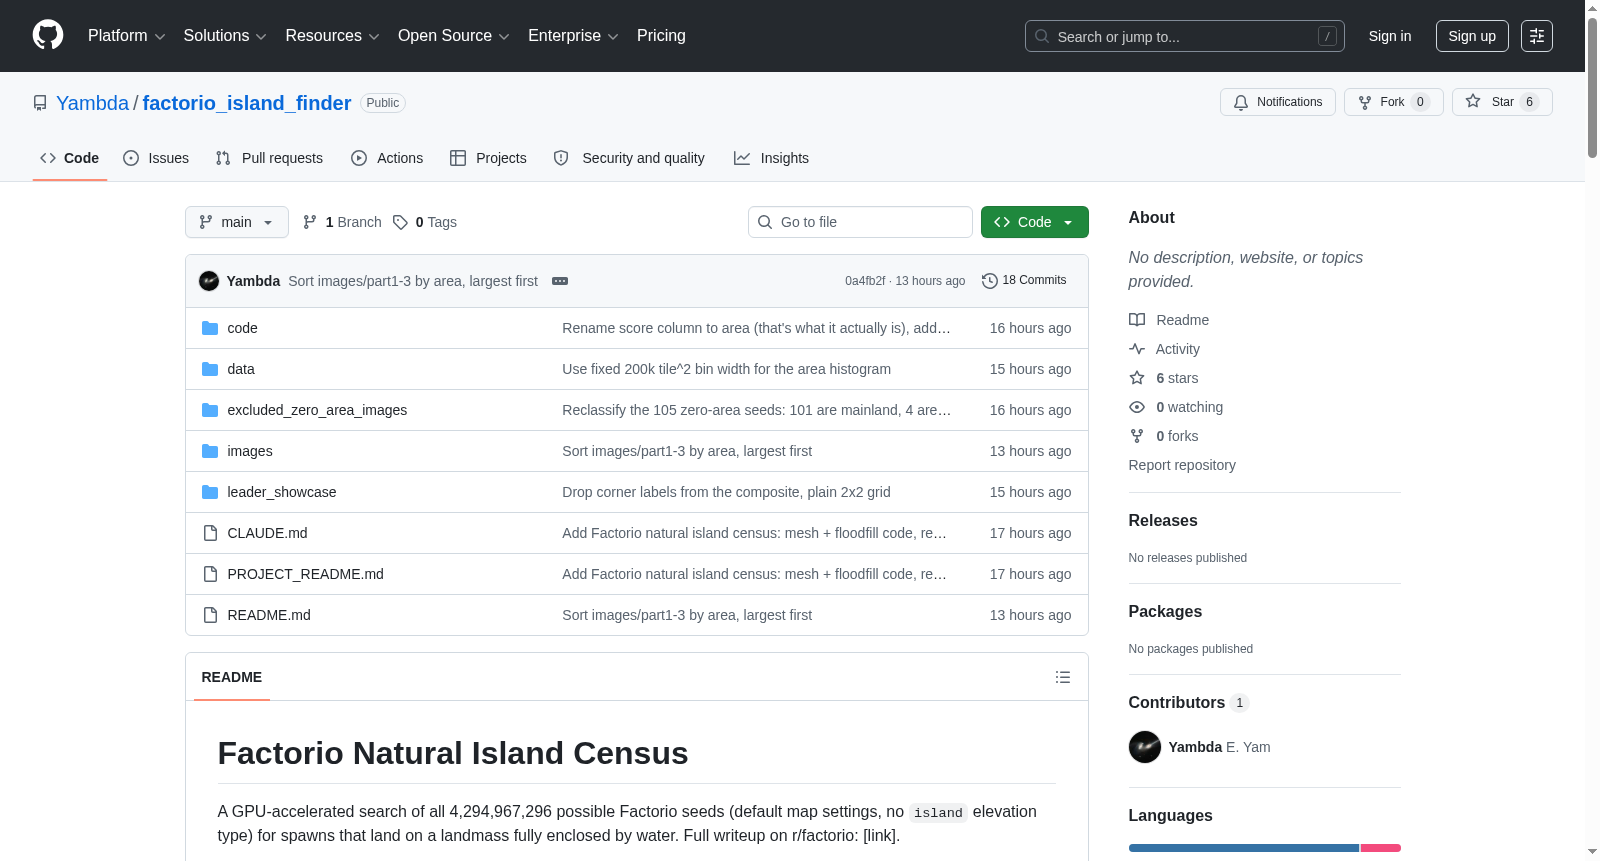Click the Yambda contributor avatar
The image size is (1600, 861).
pyautogui.click(x=1145, y=747)
